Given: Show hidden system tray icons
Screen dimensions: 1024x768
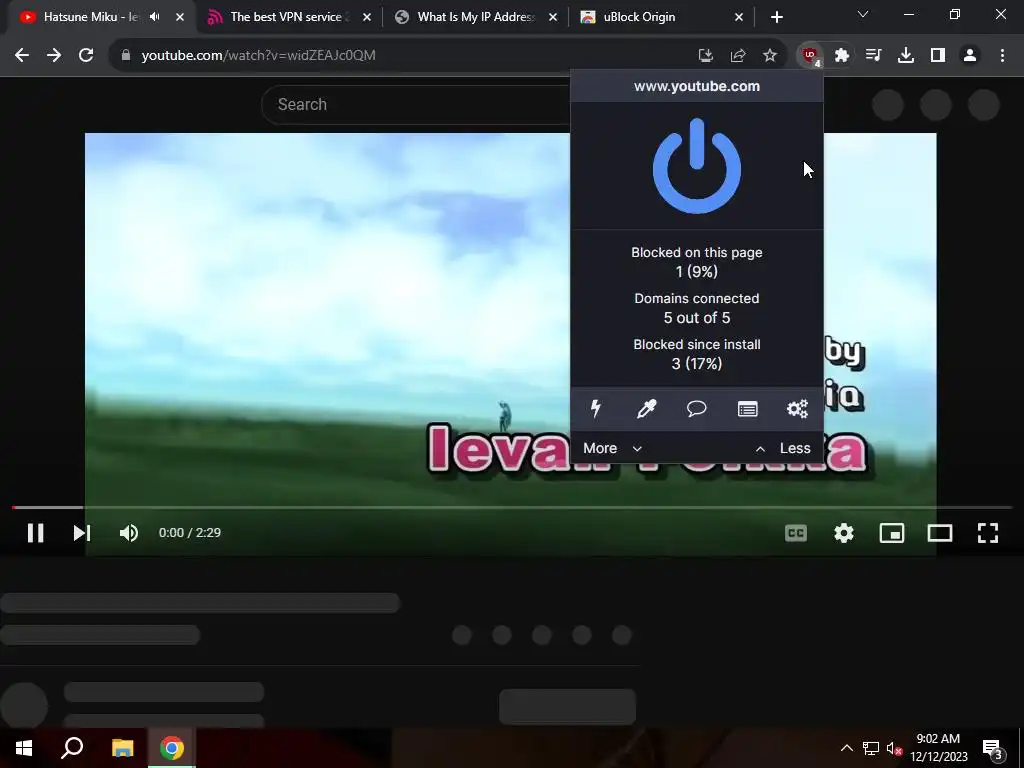Looking at the screenshot, I should click(x=846, y=748).
